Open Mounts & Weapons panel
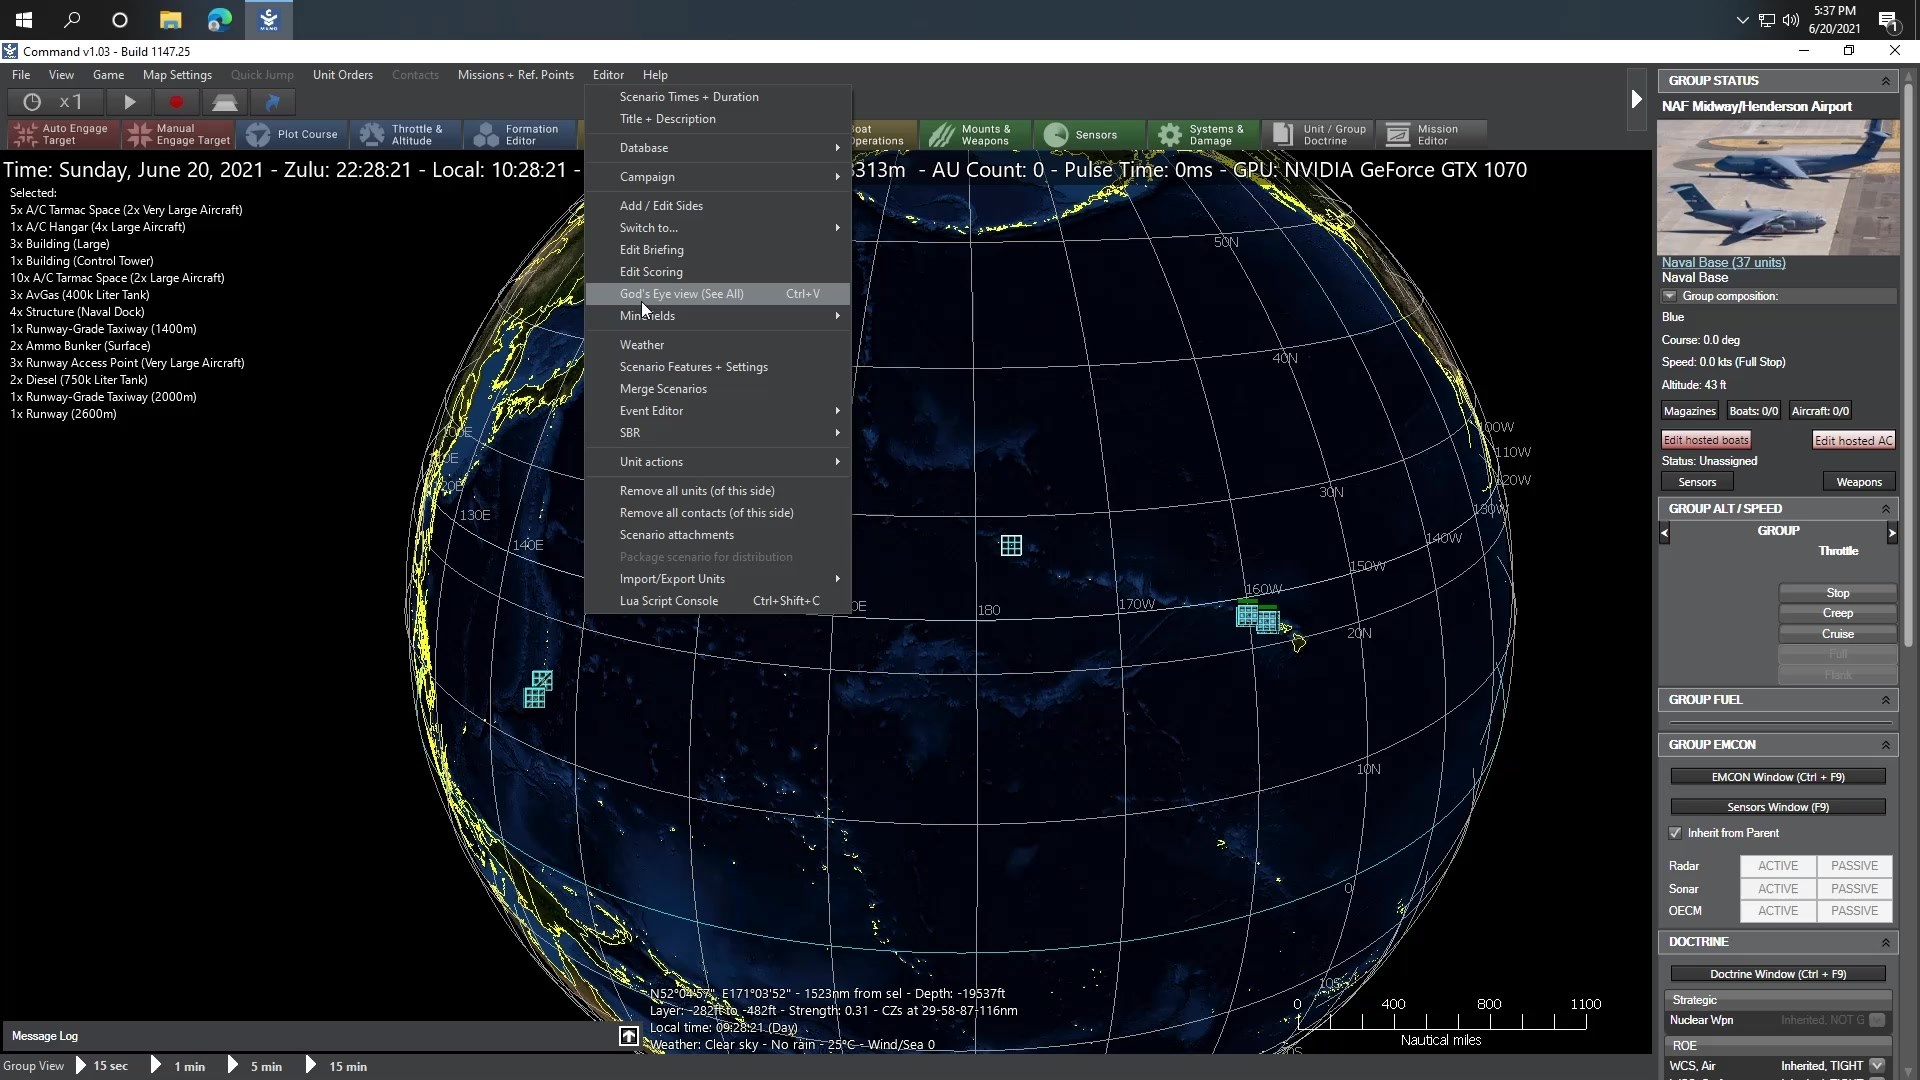This screenshot has width=1920, height=1080. pos(974,134)
